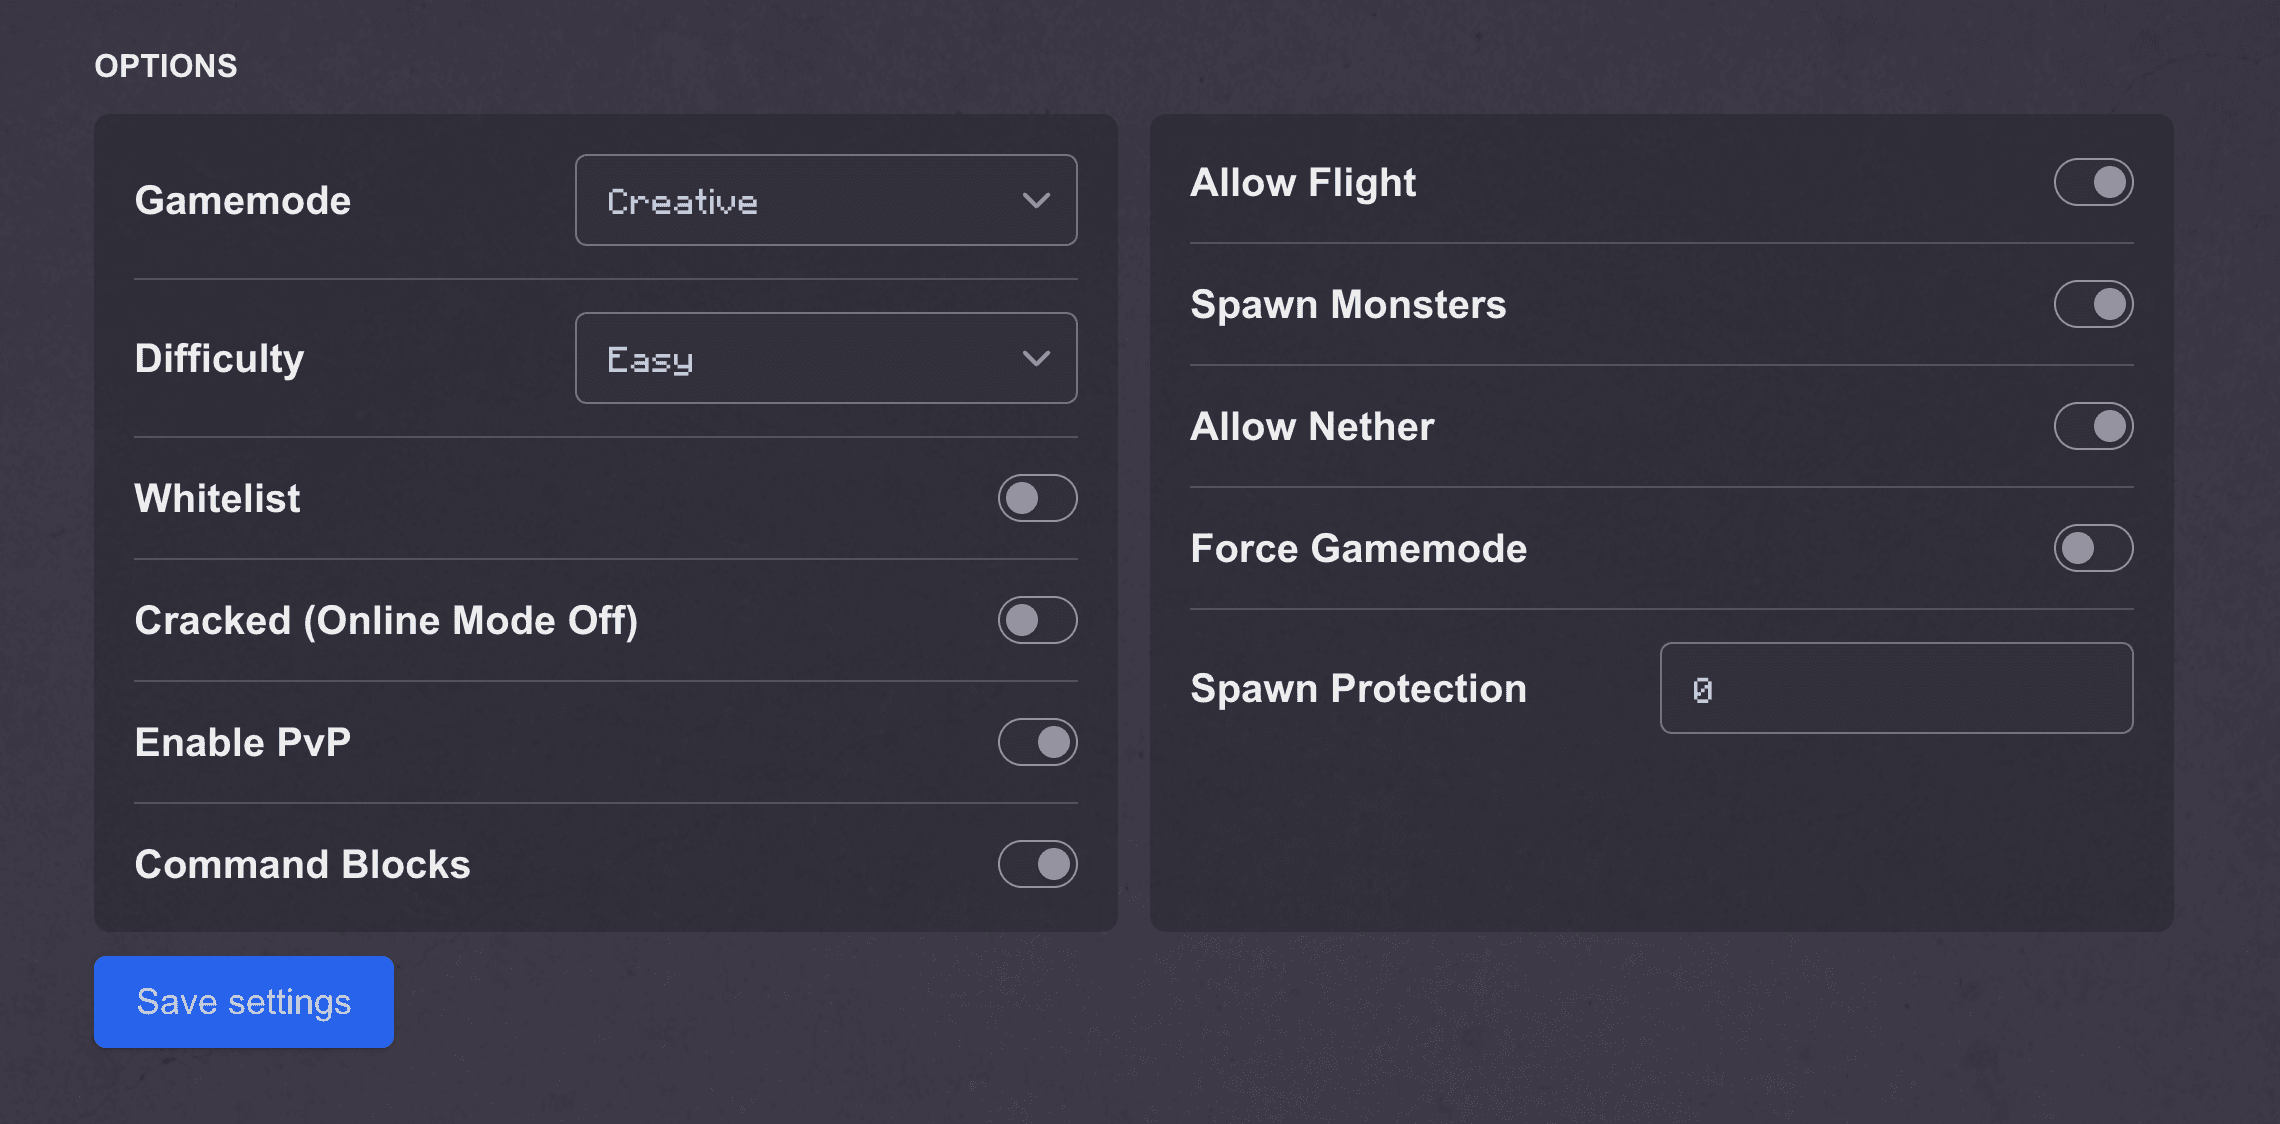Click the chevron arrow in Gamemode box

(x=1036, y=200)
